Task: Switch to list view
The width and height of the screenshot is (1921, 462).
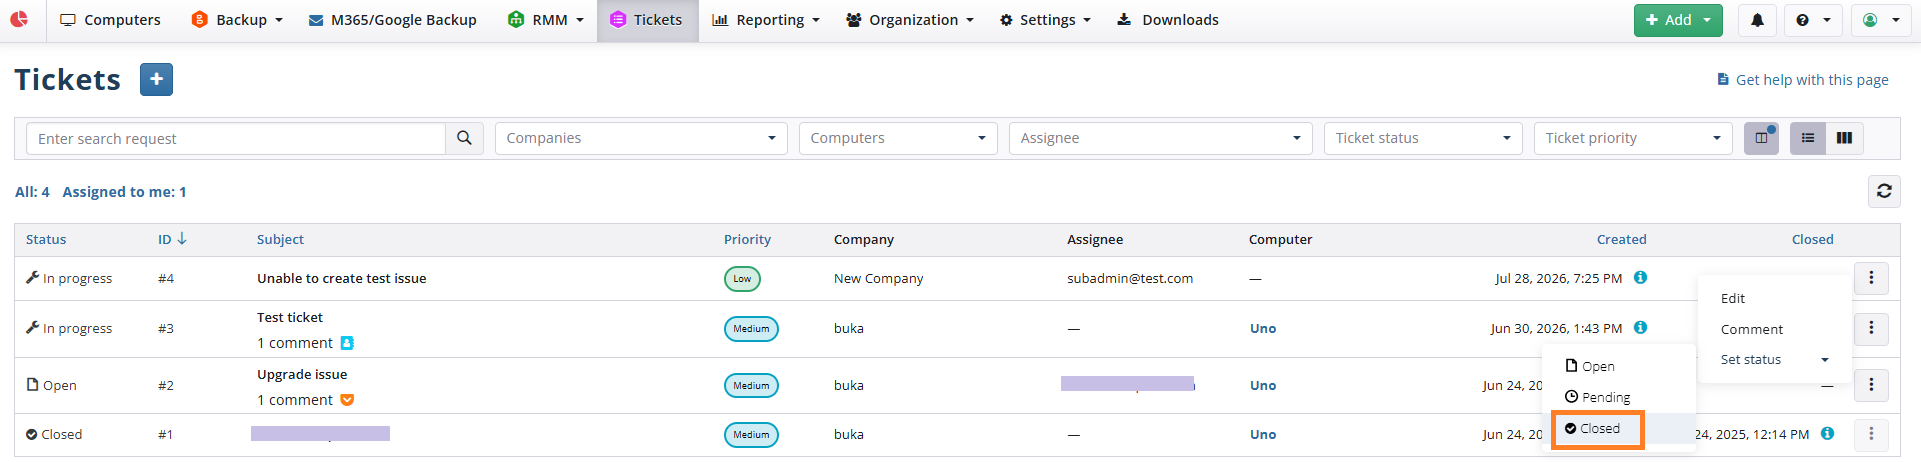Action: pos(1808,138)
